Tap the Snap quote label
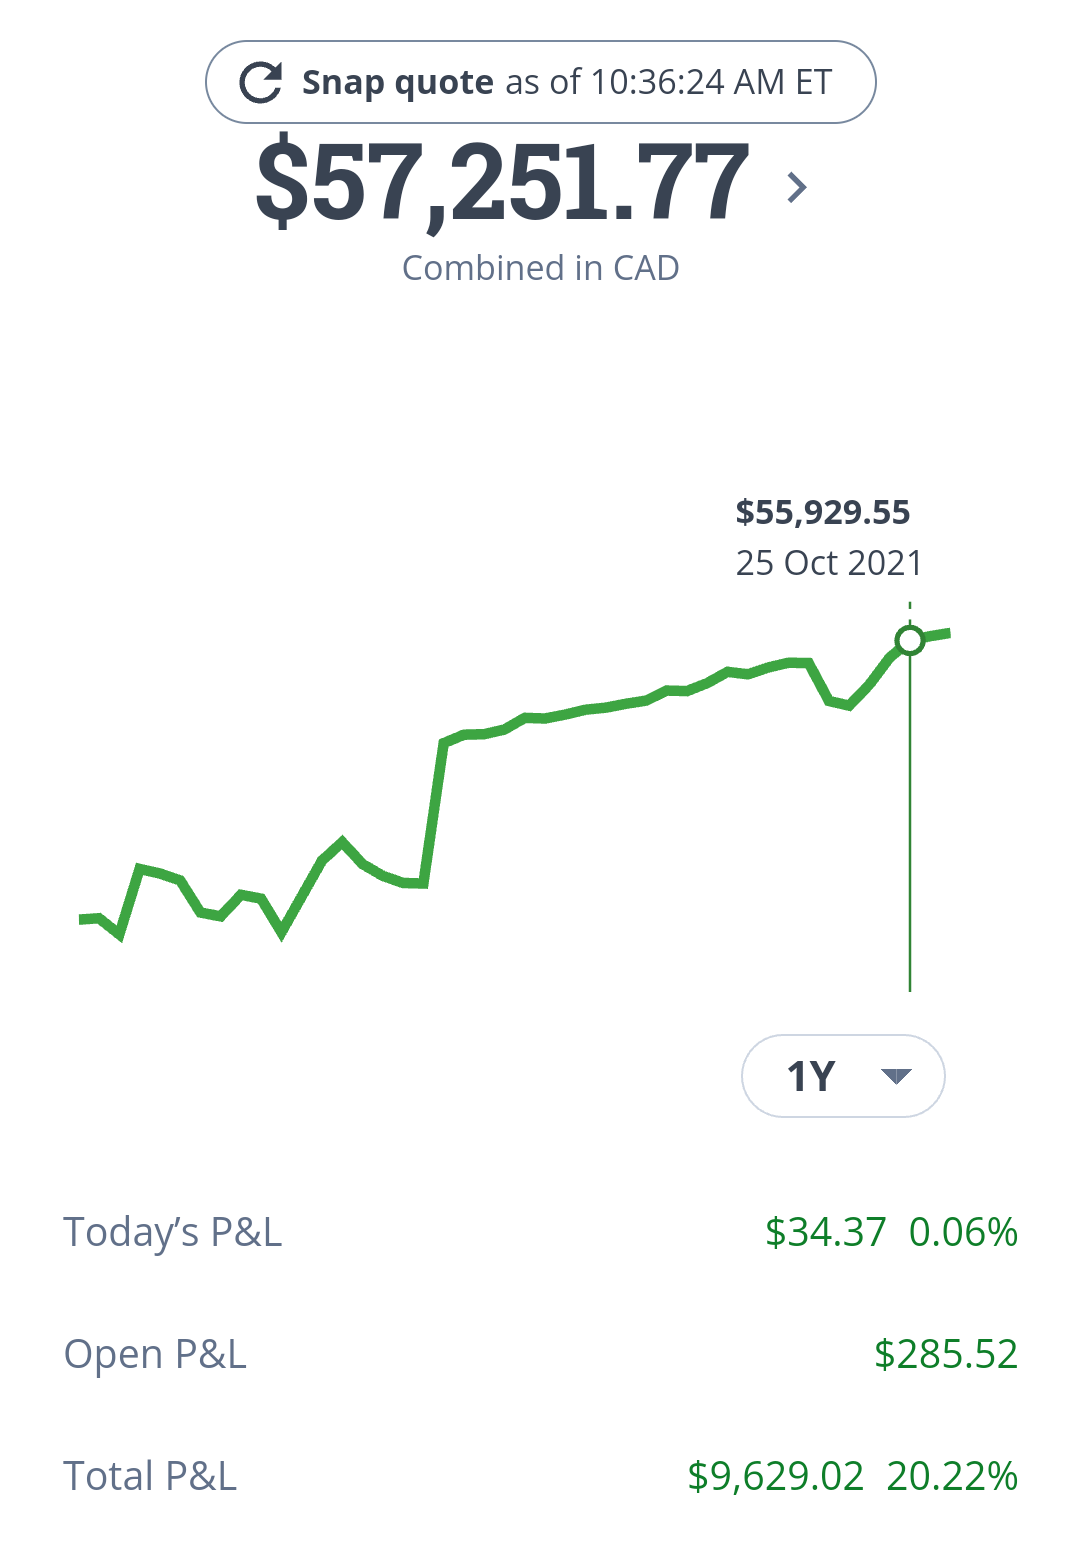Screen dimensions: 1080x1548 click(x=397, y=82)
